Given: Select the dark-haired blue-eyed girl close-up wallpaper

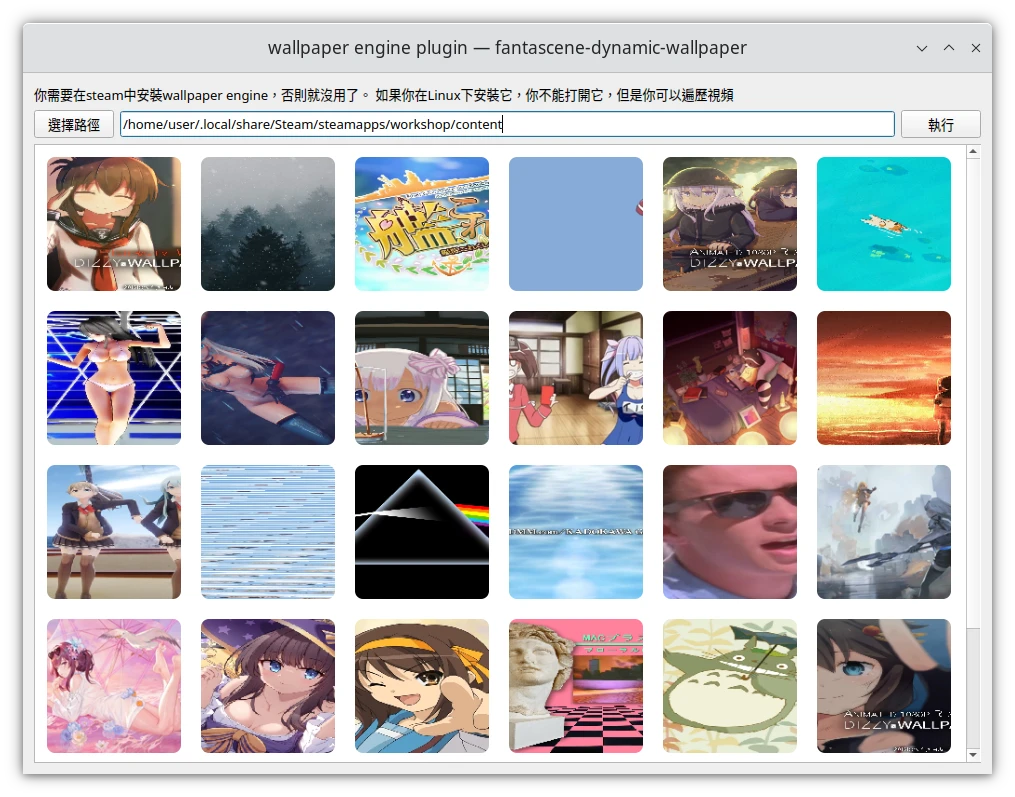Looking at the screenshot, I should point(884,686).
